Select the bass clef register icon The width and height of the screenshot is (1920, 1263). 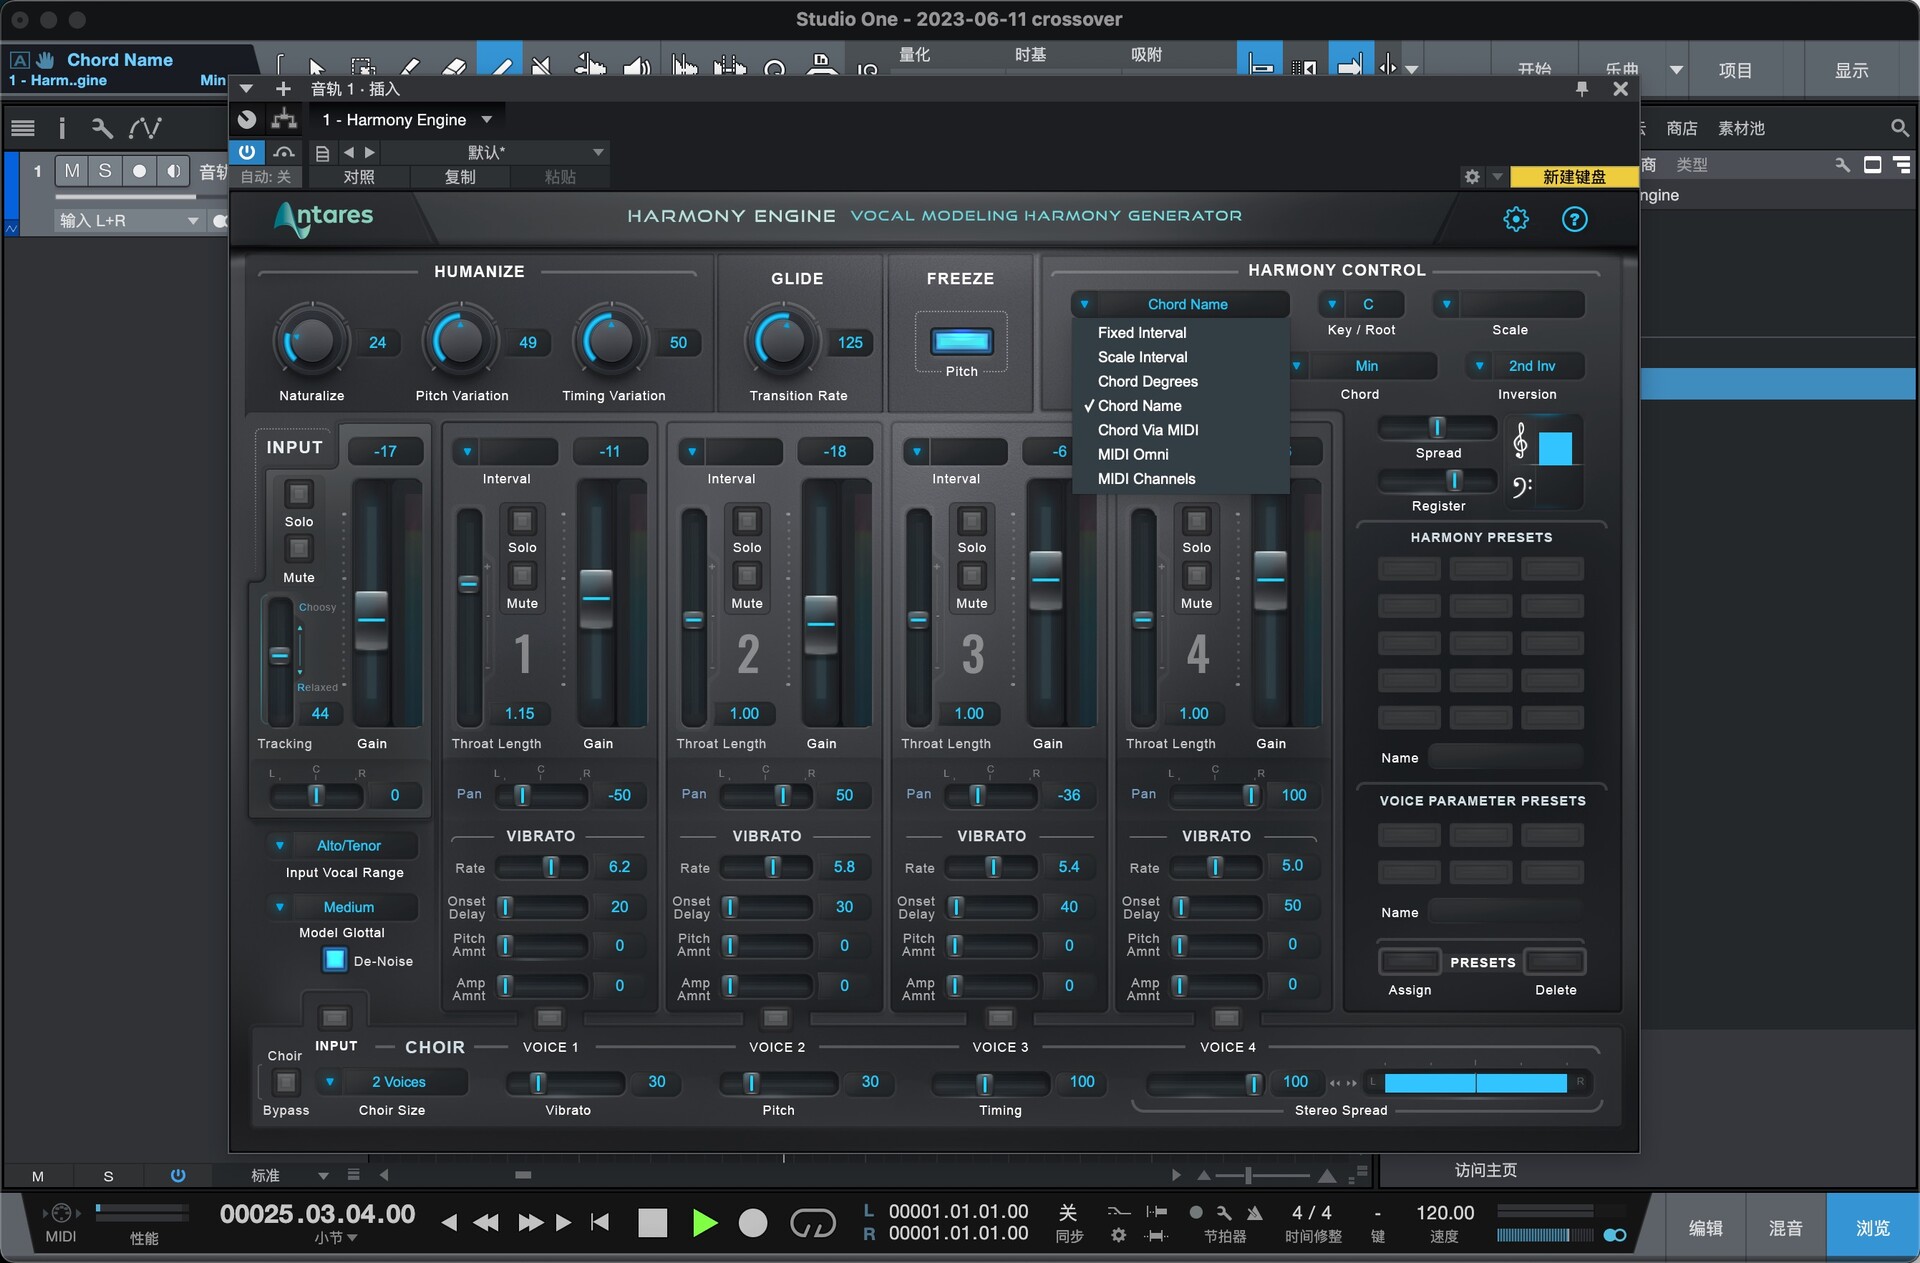tap(1521, 487)
